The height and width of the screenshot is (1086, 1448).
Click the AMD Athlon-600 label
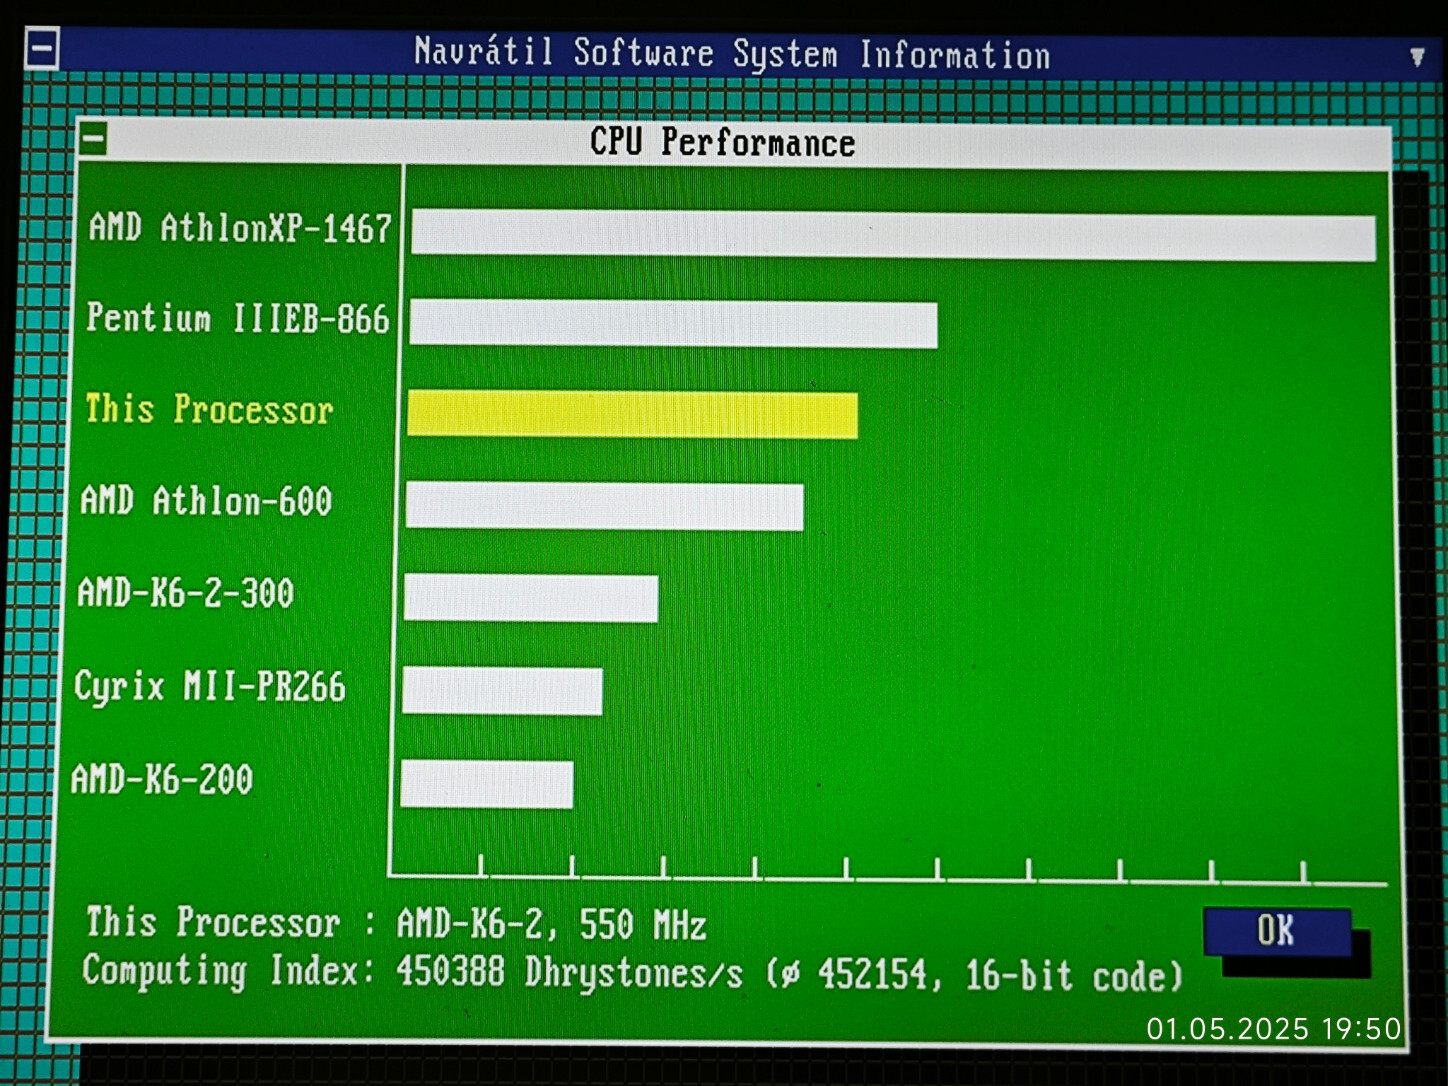coord(206,501)
